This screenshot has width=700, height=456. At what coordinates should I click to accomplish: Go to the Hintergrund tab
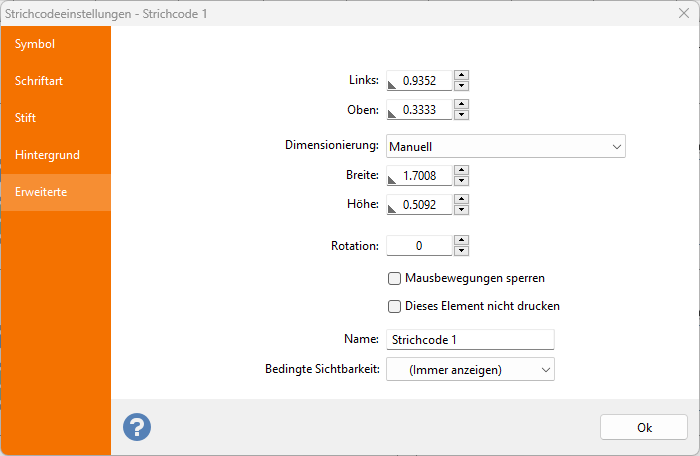pos(56,155)
